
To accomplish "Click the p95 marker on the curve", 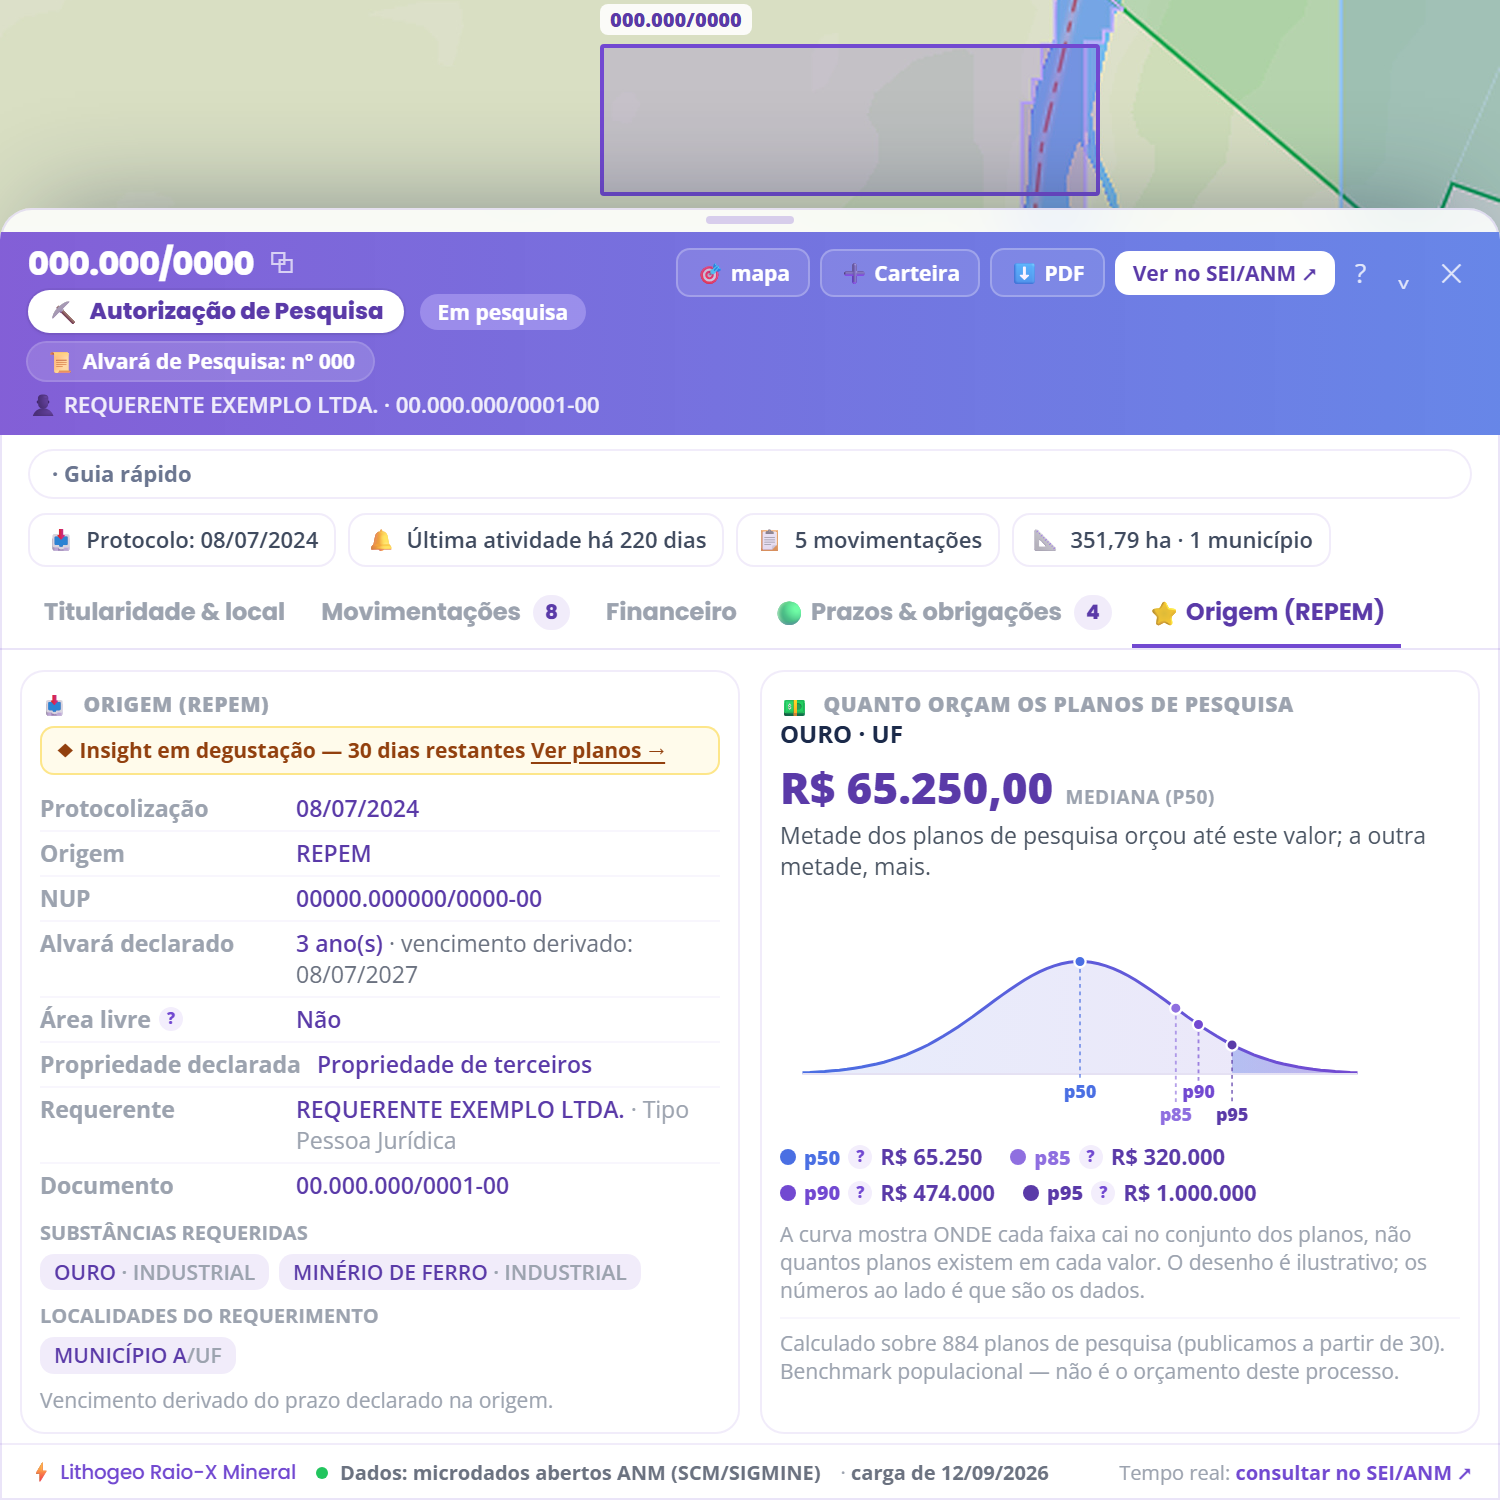I will [1232, 1046].
